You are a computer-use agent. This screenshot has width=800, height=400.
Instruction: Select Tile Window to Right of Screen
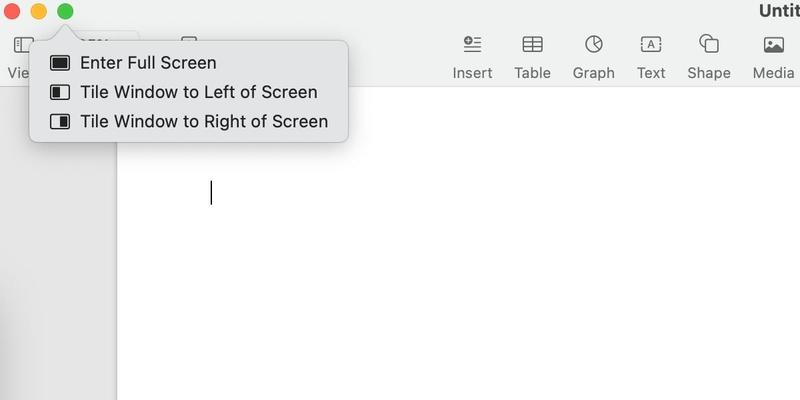pyautogui.click(x=204, y=122)
